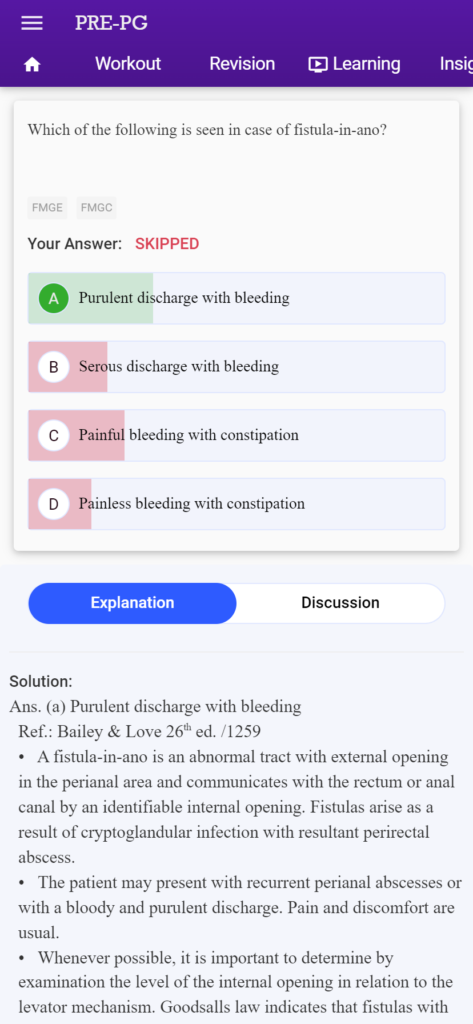
Task: Choose 'Purulent discharge with bleeding' answer
Action: pyautogui.click(x=236, y=298)
